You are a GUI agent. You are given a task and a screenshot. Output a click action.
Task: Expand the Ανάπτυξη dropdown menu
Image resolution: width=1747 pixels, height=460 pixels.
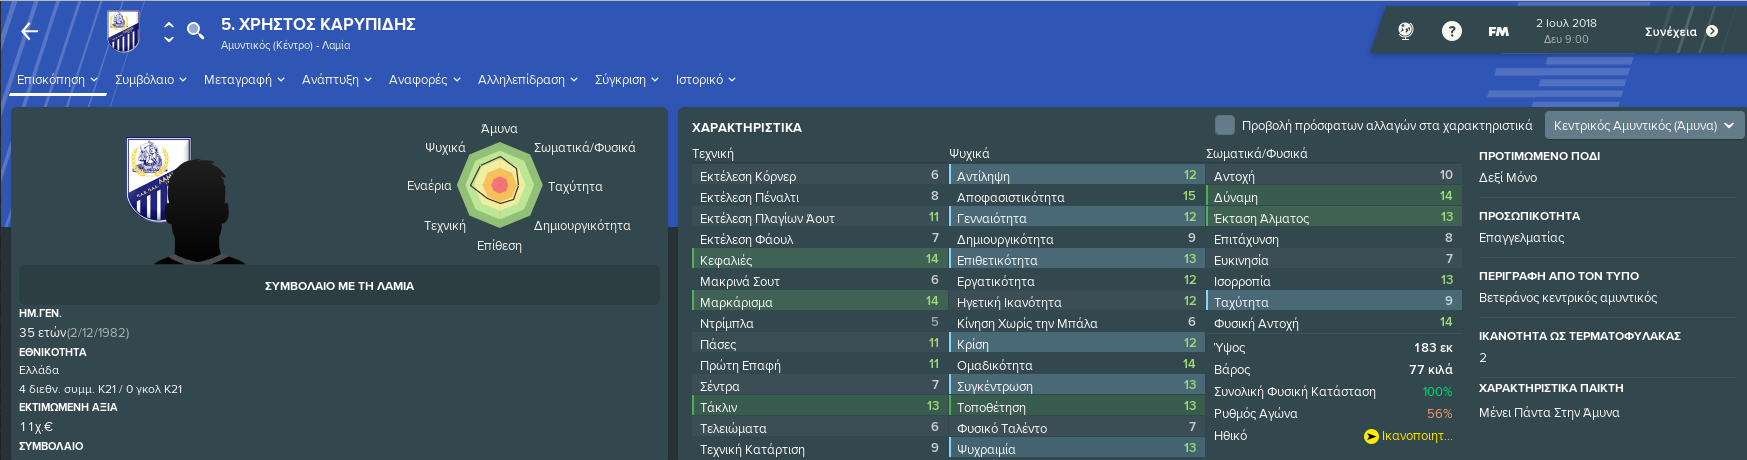pos(337,79)
